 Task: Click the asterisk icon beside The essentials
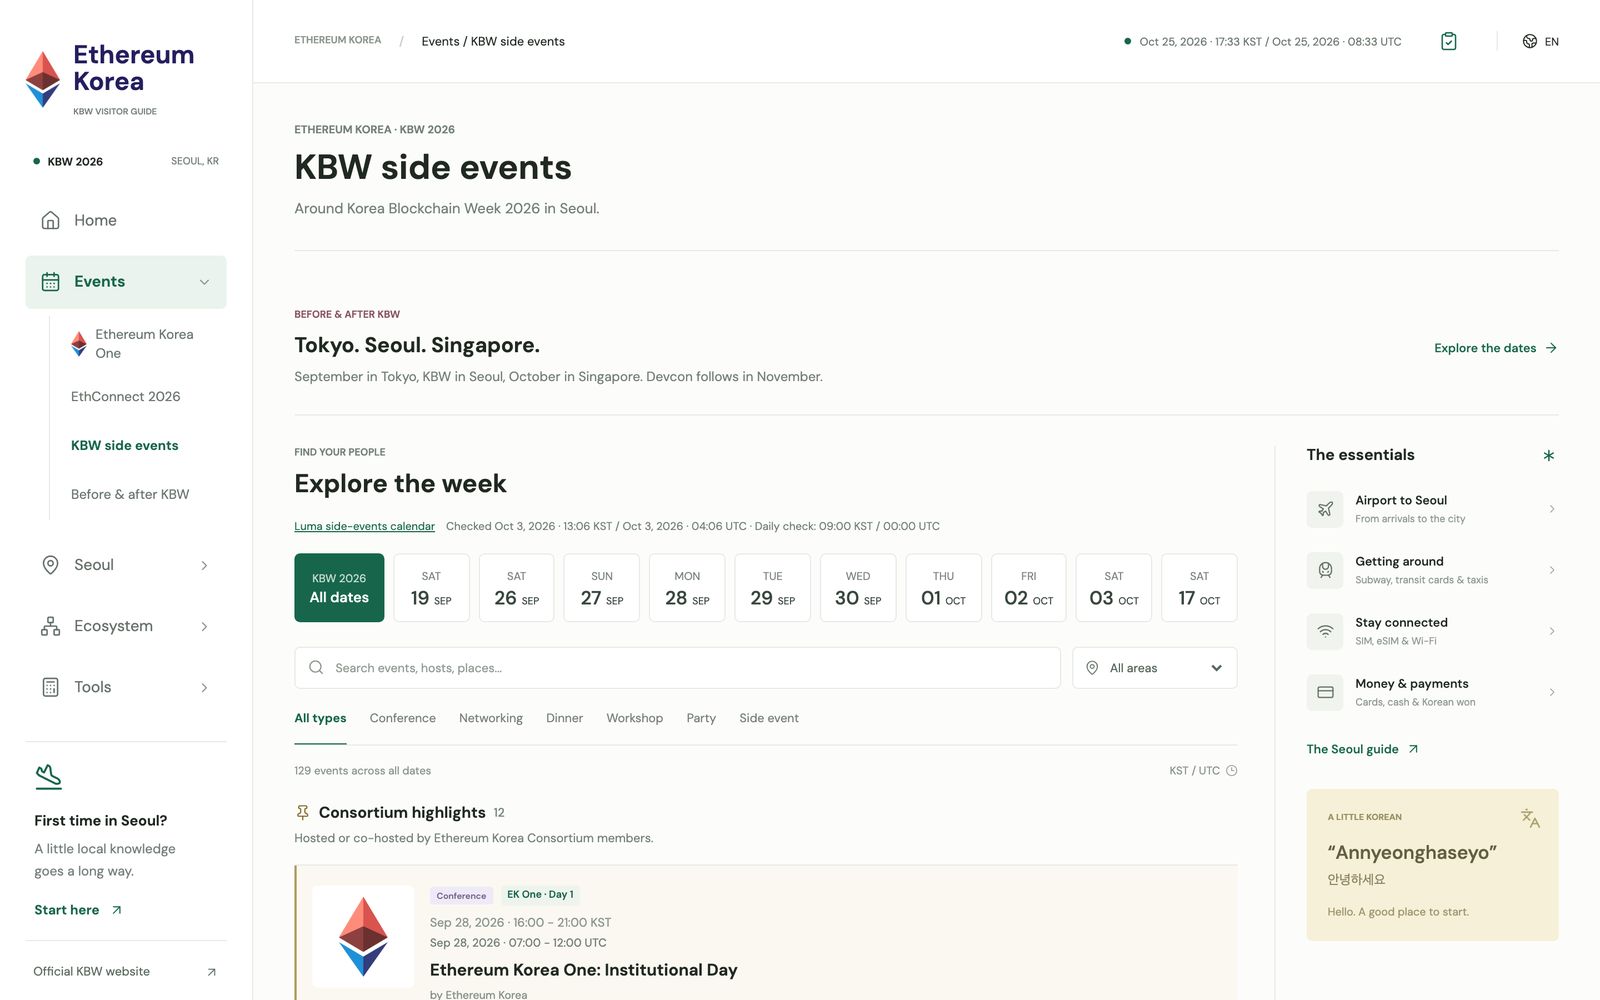[1548, 455]
